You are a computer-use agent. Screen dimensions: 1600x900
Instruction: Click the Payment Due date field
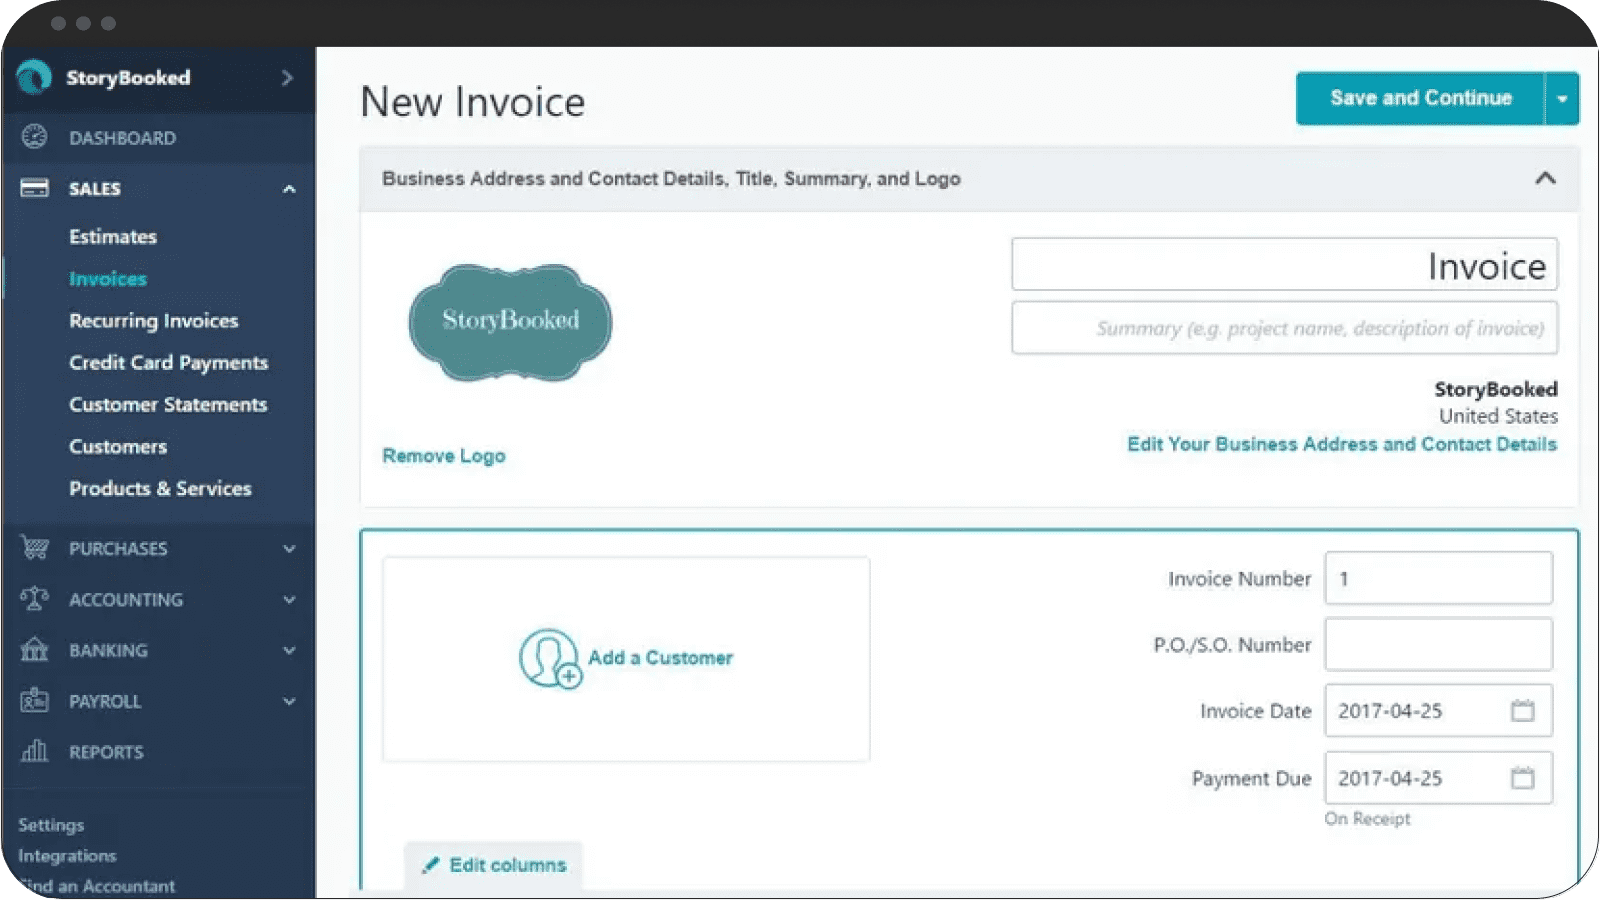click(1439, 778)
